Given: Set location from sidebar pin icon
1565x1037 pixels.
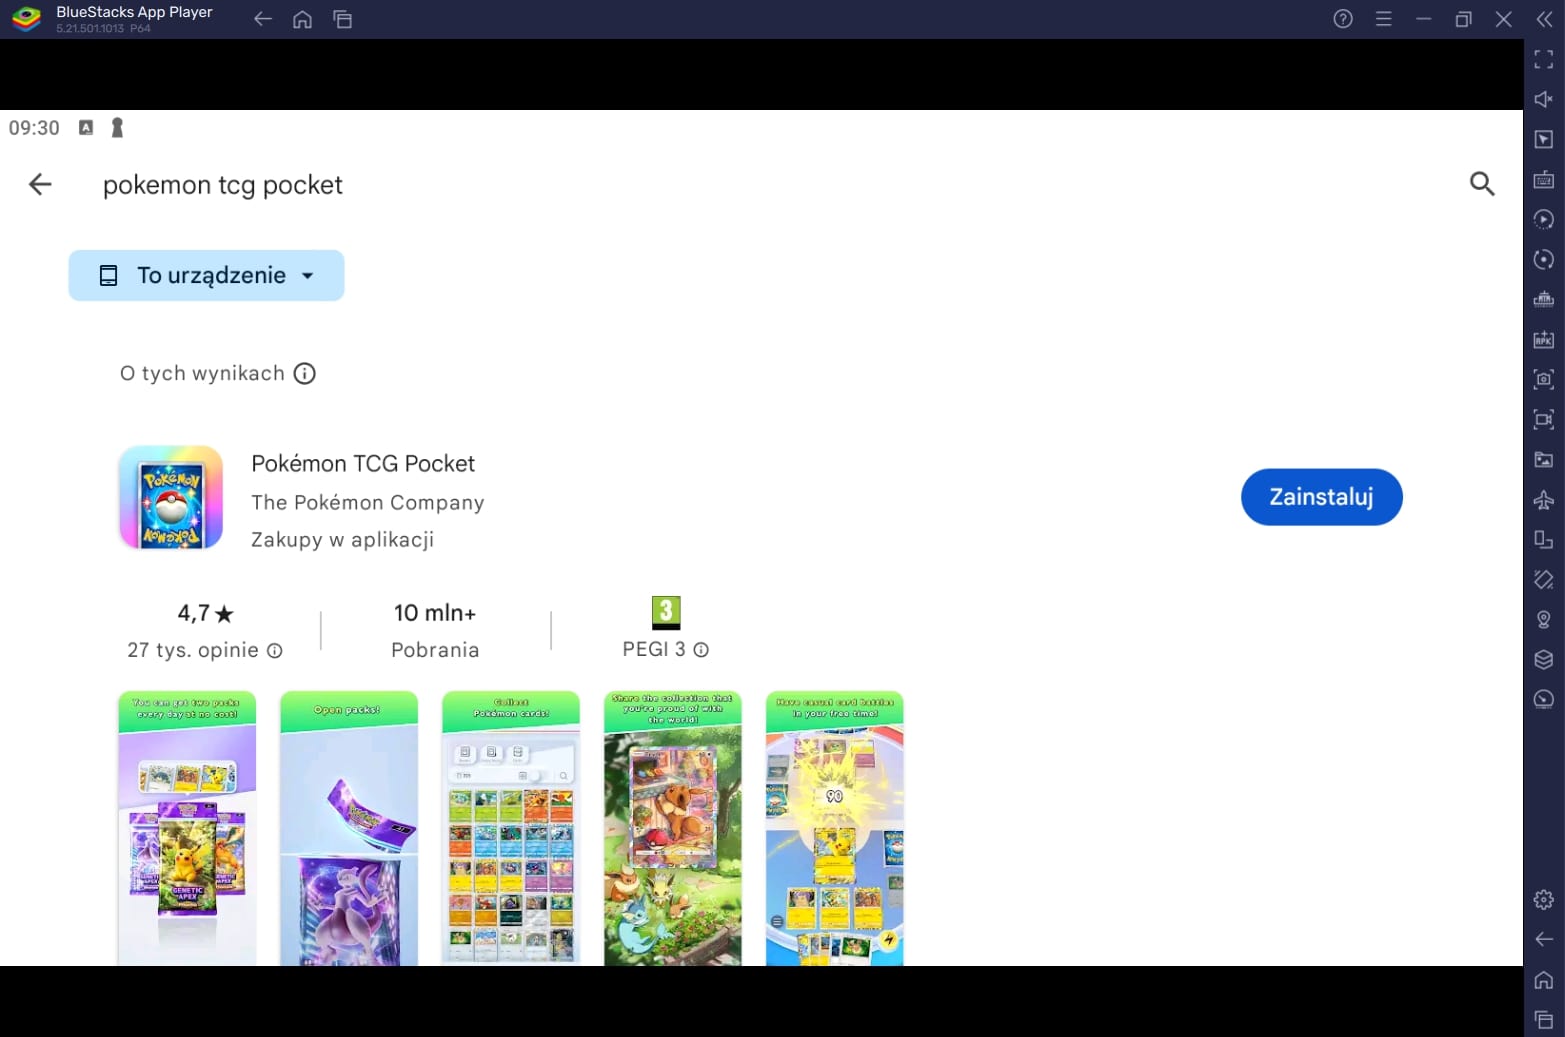Looking at the screenshot, I should (x=1544, y=620).
